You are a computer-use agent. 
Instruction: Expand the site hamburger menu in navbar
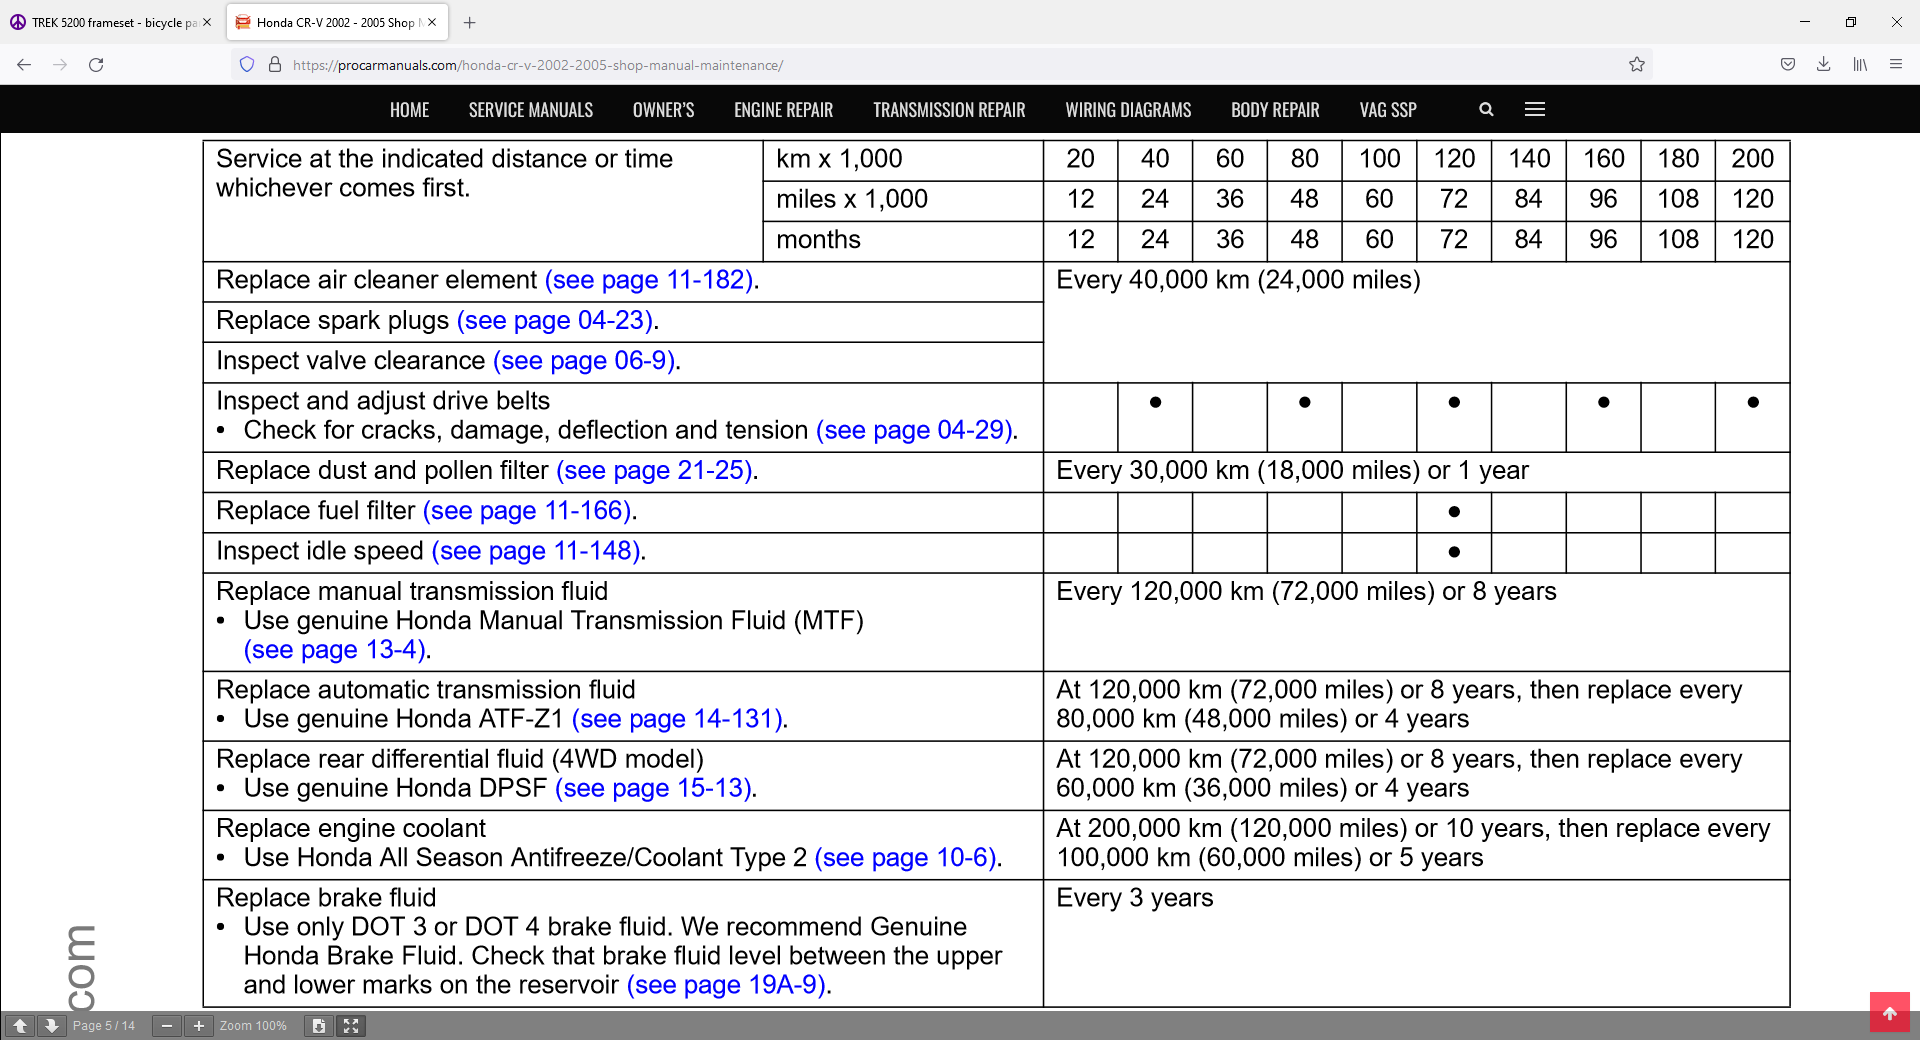click(1535, 110)
